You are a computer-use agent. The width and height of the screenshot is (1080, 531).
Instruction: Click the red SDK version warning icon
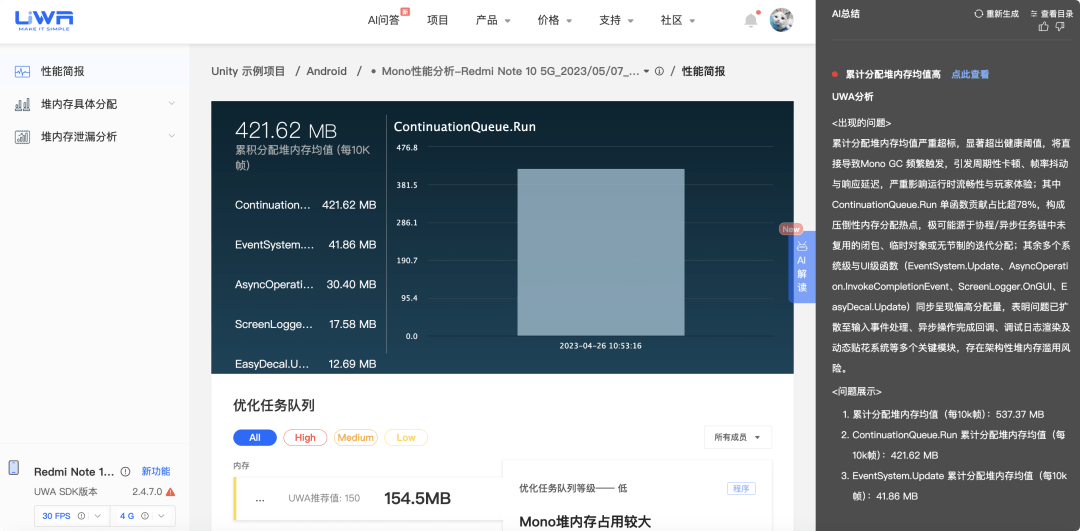tap(170, 492)
